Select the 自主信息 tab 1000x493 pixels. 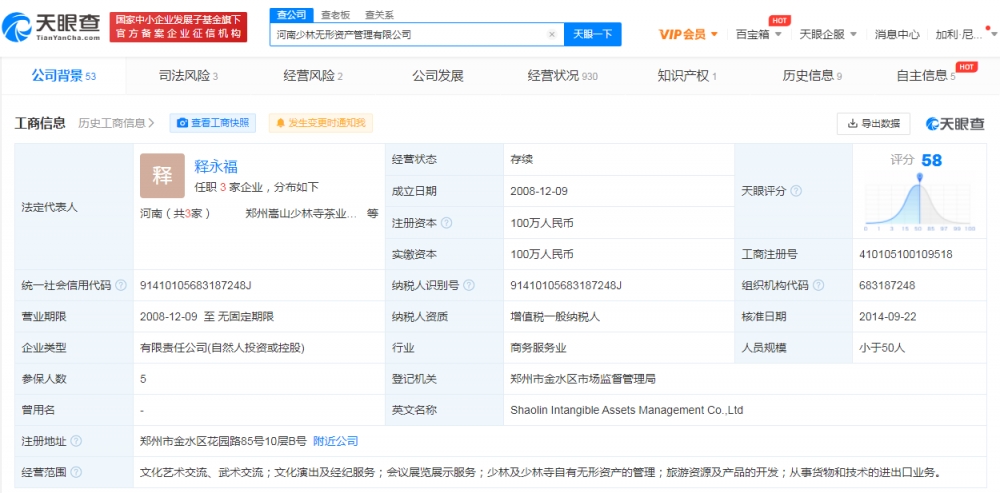[x=925, y=76]
